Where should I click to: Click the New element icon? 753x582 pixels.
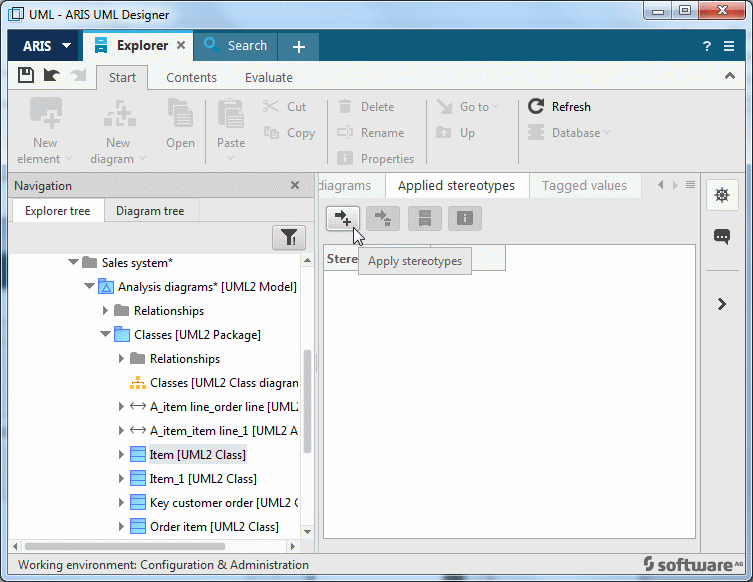[46, 113]
